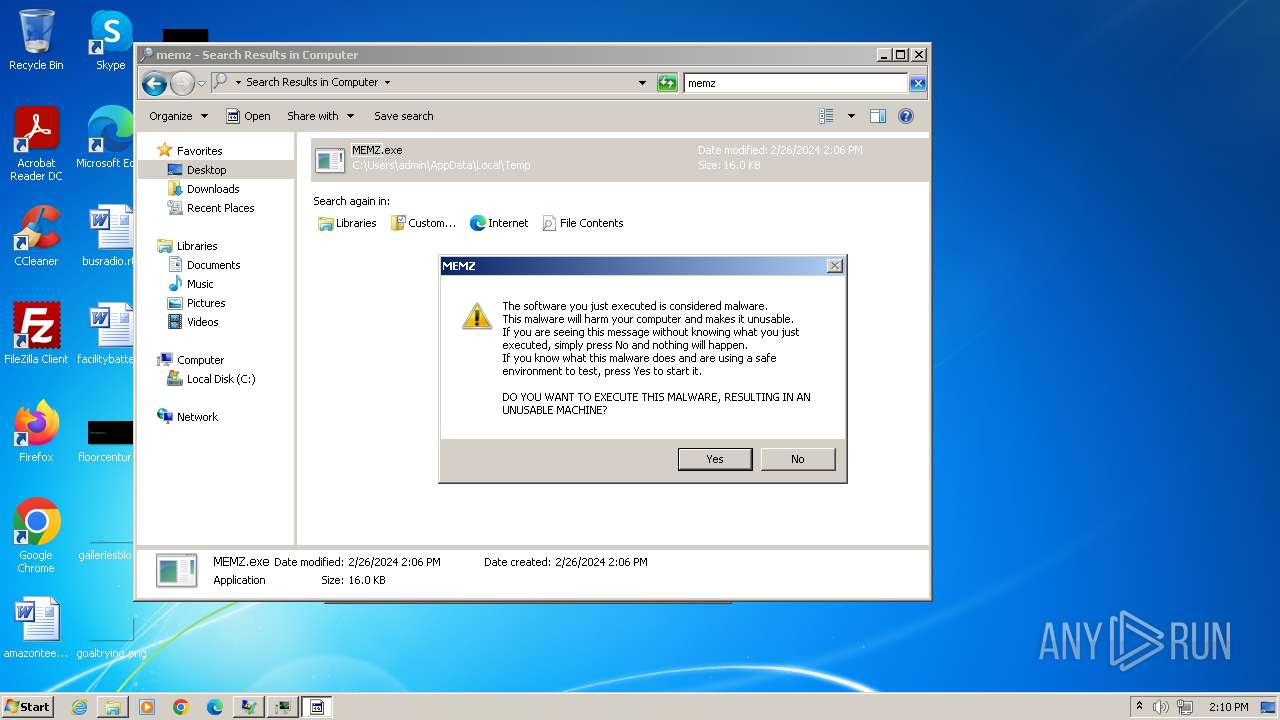Click Search Results in Computer breadcrumb
The height and width of the screenshot is (720, 1280).
tap(312, 83)
